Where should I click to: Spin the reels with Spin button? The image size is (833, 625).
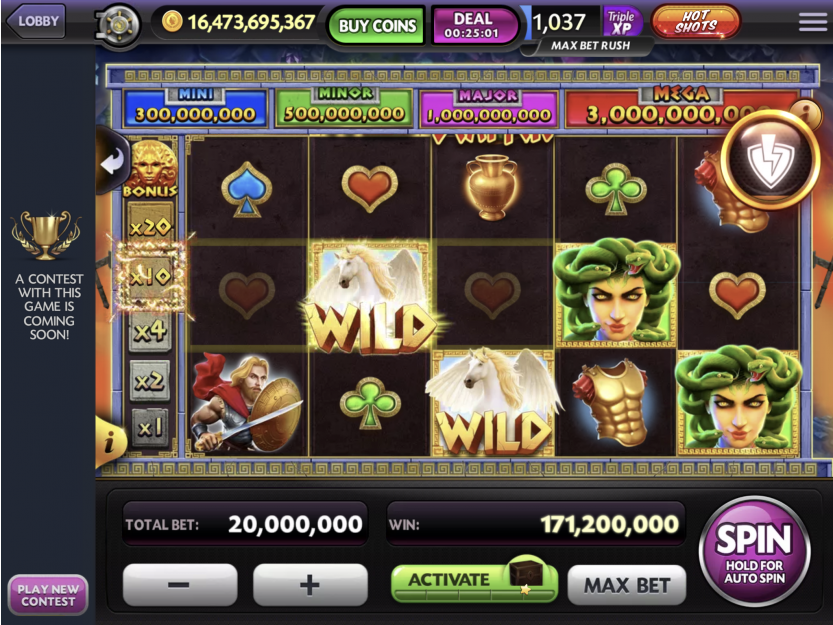(x=754, y=551)
